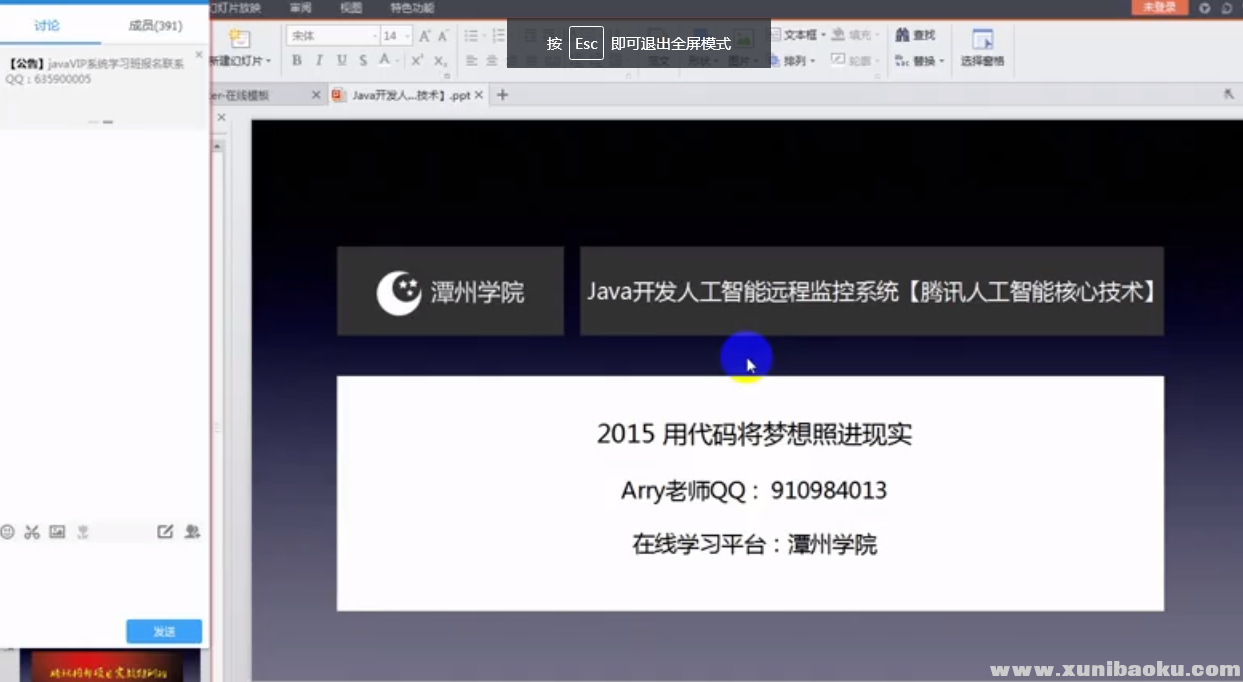Toggle italic text formatting
The image size is (1243, 682).
[319, 61]
